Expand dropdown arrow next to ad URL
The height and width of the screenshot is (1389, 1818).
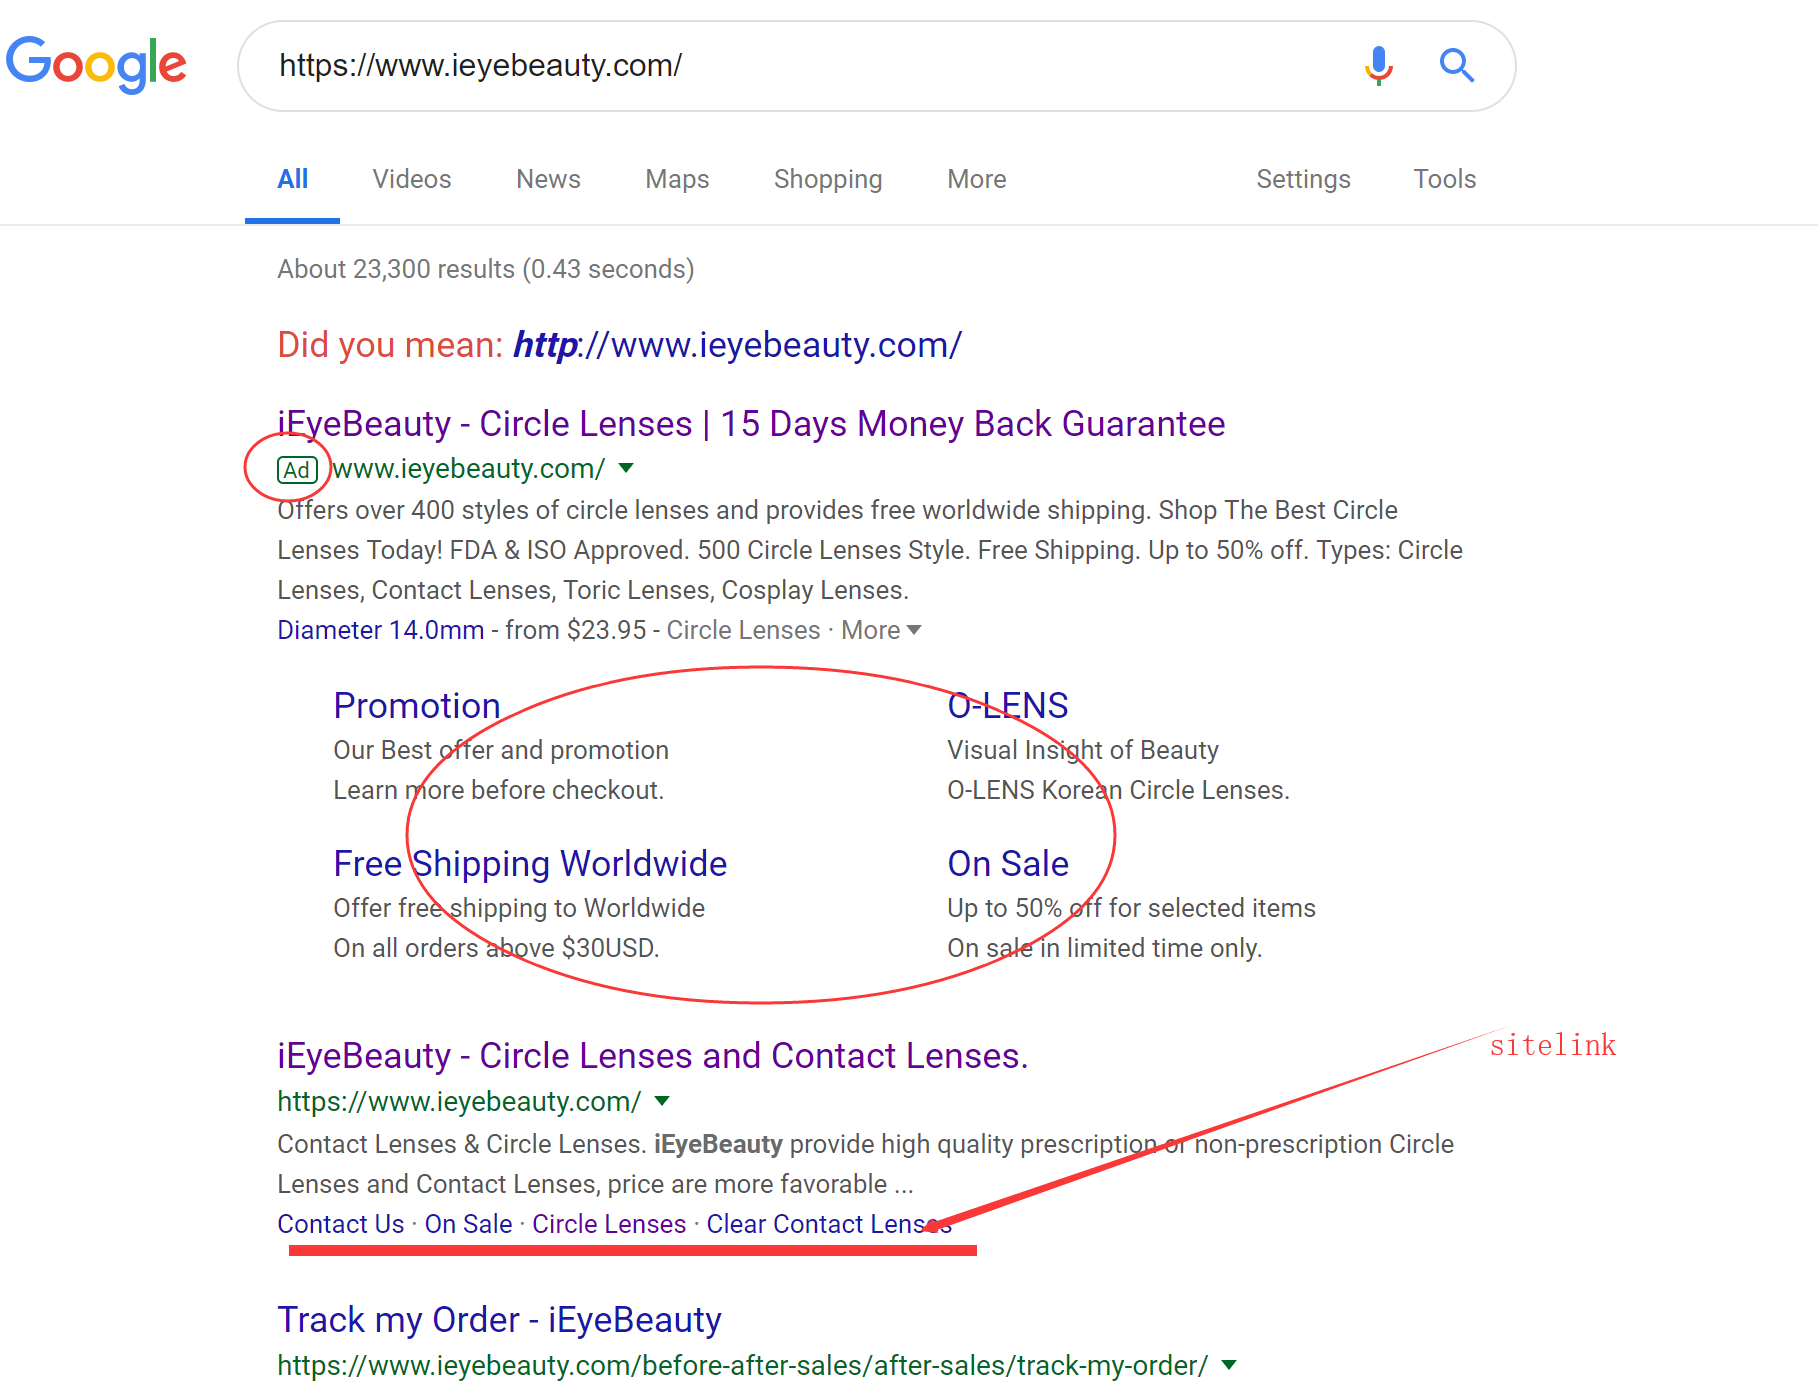point(626,468)
